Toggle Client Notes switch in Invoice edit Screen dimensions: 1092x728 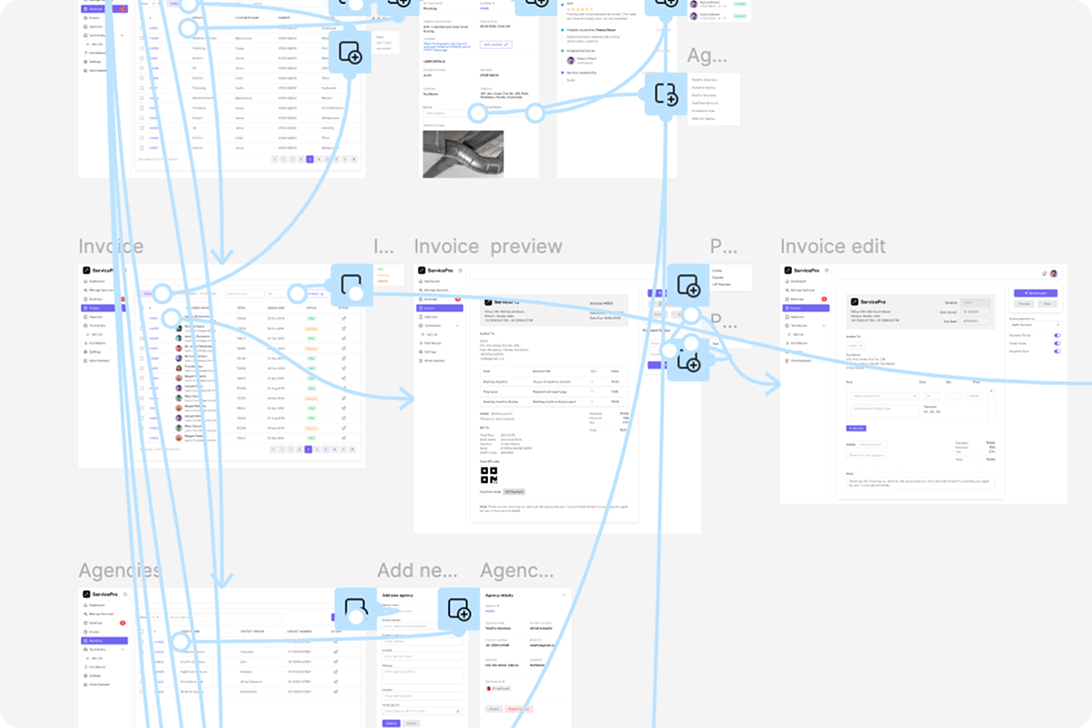click(x=1057, y=343)
